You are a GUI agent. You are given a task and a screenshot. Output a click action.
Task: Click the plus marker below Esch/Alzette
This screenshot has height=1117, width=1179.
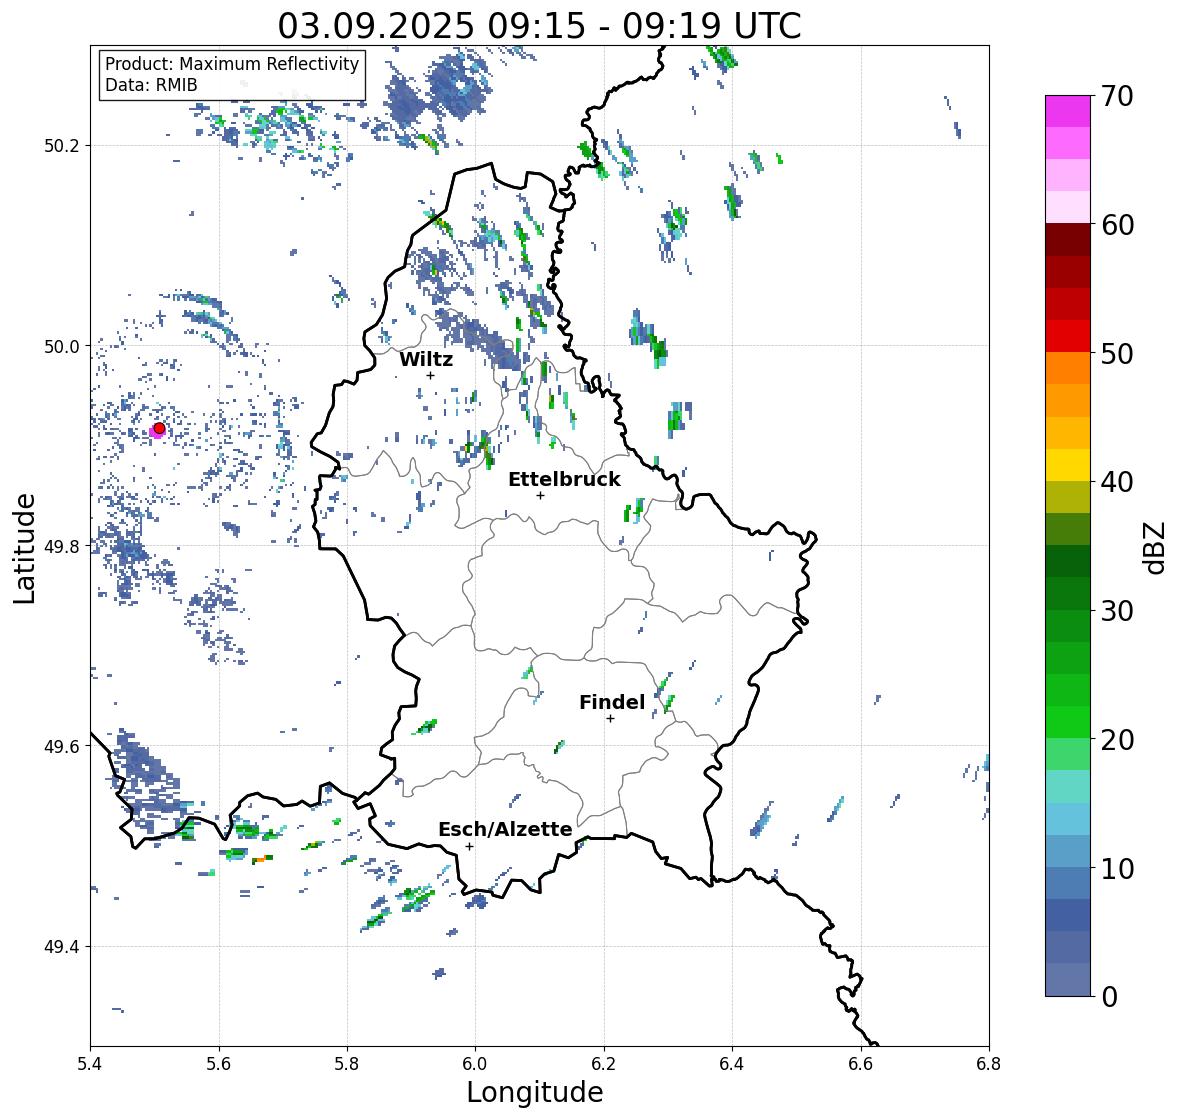[469, 846]
